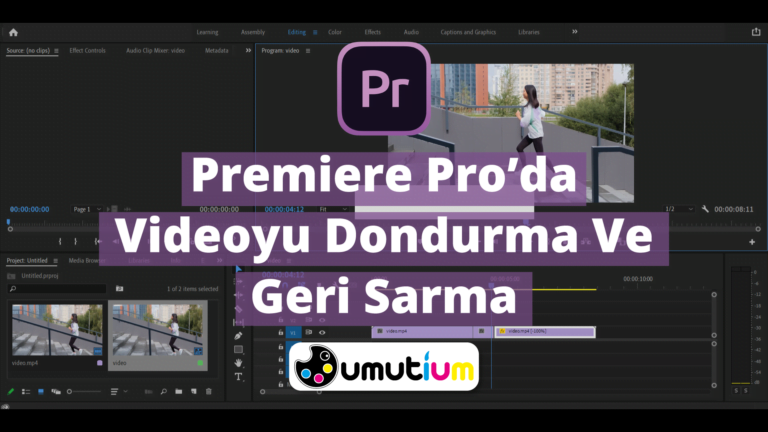Image resolution: width=768 pixels, height=432 pixels.
Task: Select the Selection arrow tool
Action: click(x=239, y=269)
